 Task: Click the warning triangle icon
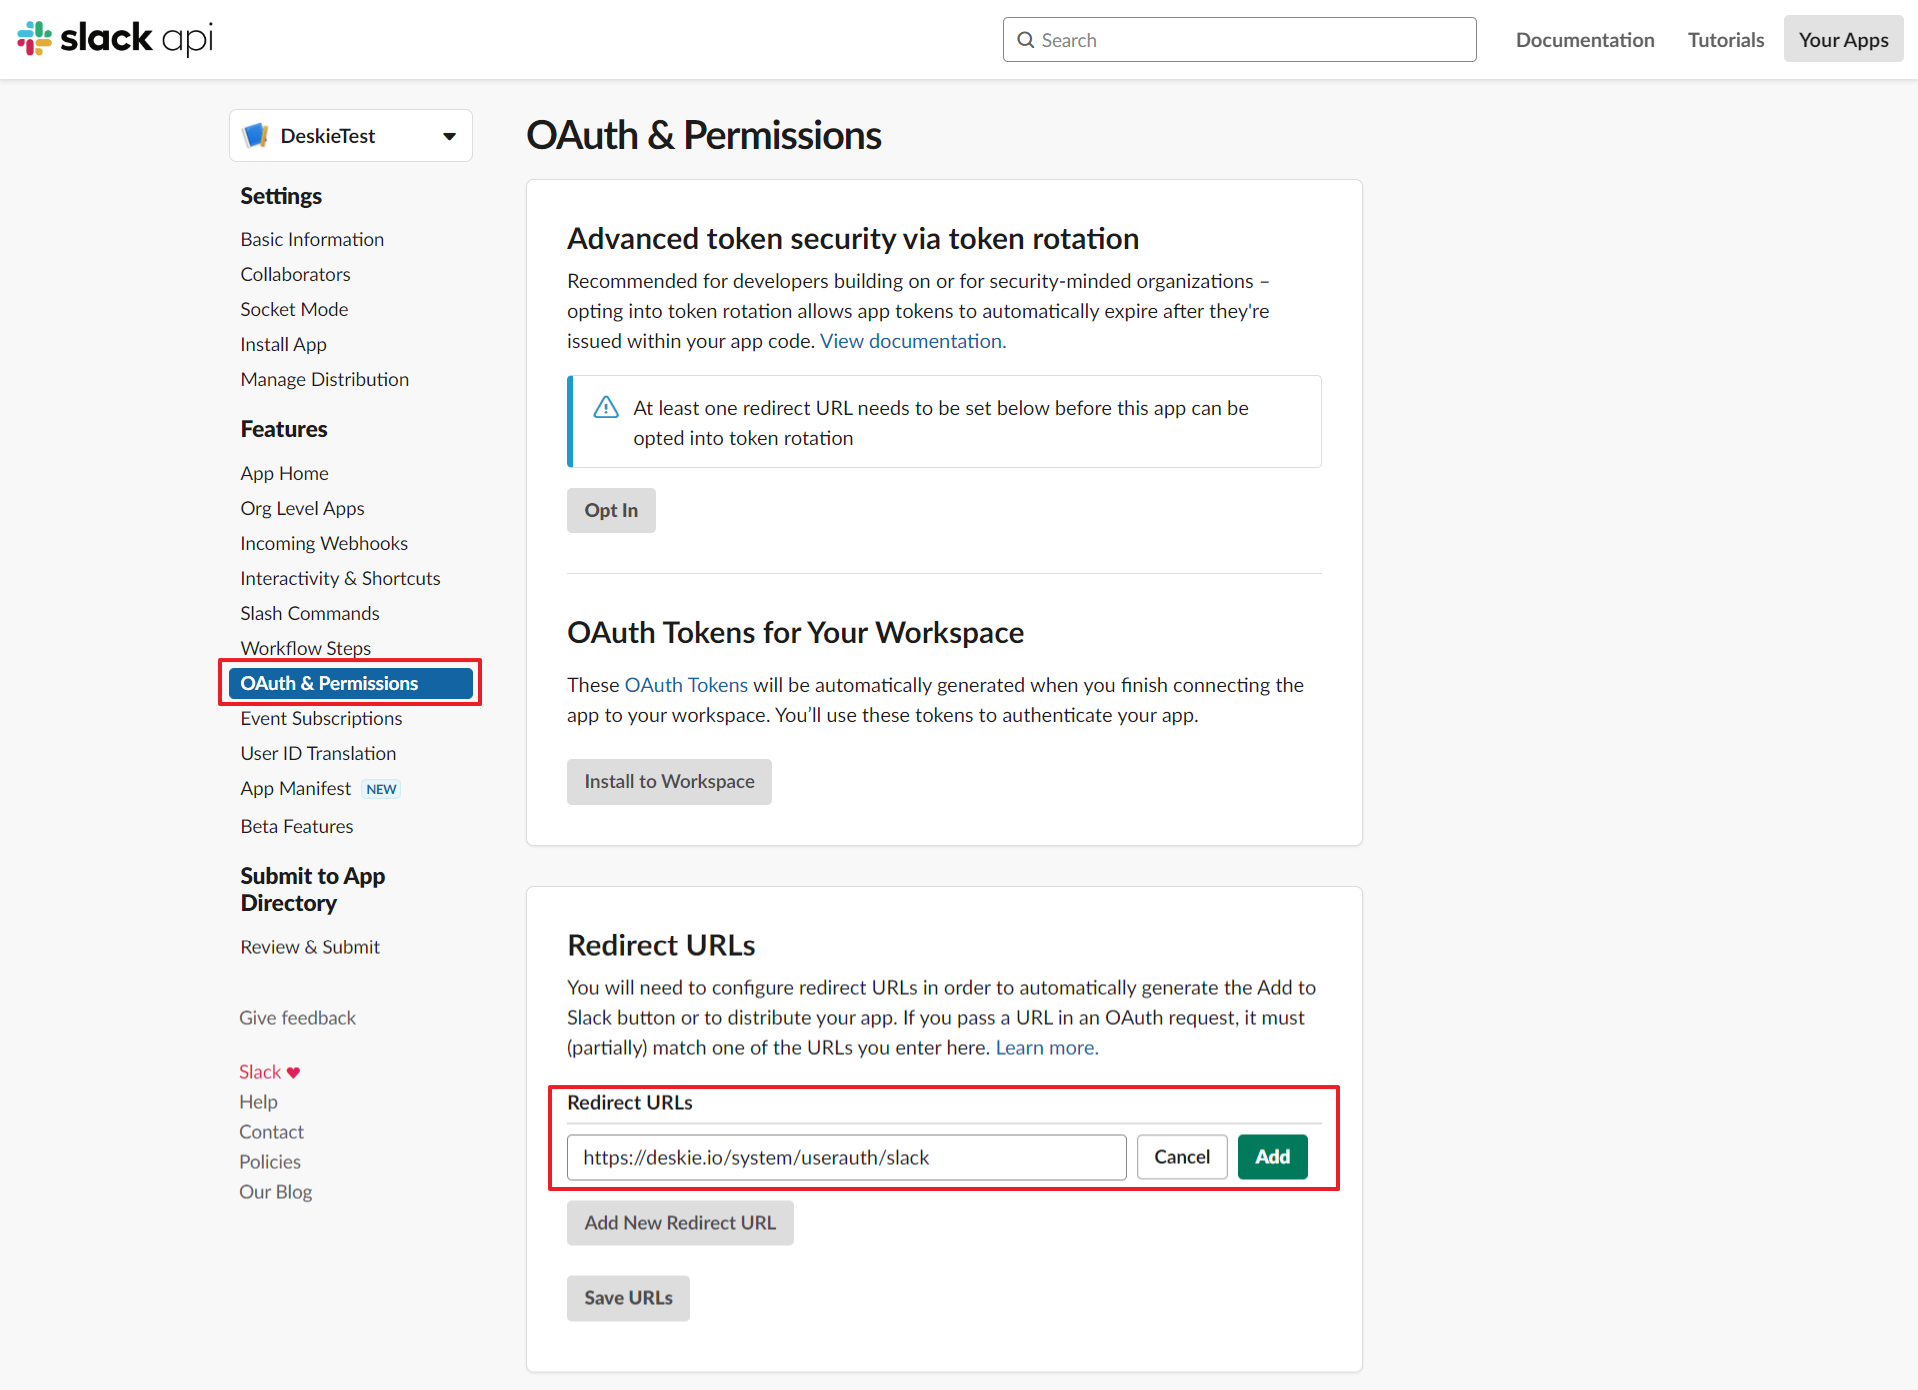(x=606, y=407)
